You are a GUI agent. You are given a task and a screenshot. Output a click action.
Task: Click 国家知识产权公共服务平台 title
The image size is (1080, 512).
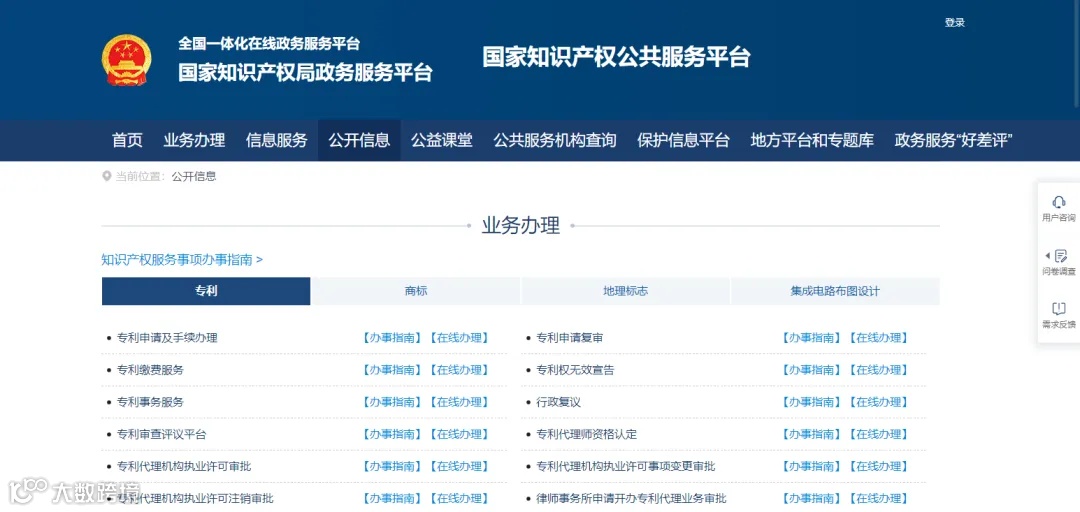(616, 57)
